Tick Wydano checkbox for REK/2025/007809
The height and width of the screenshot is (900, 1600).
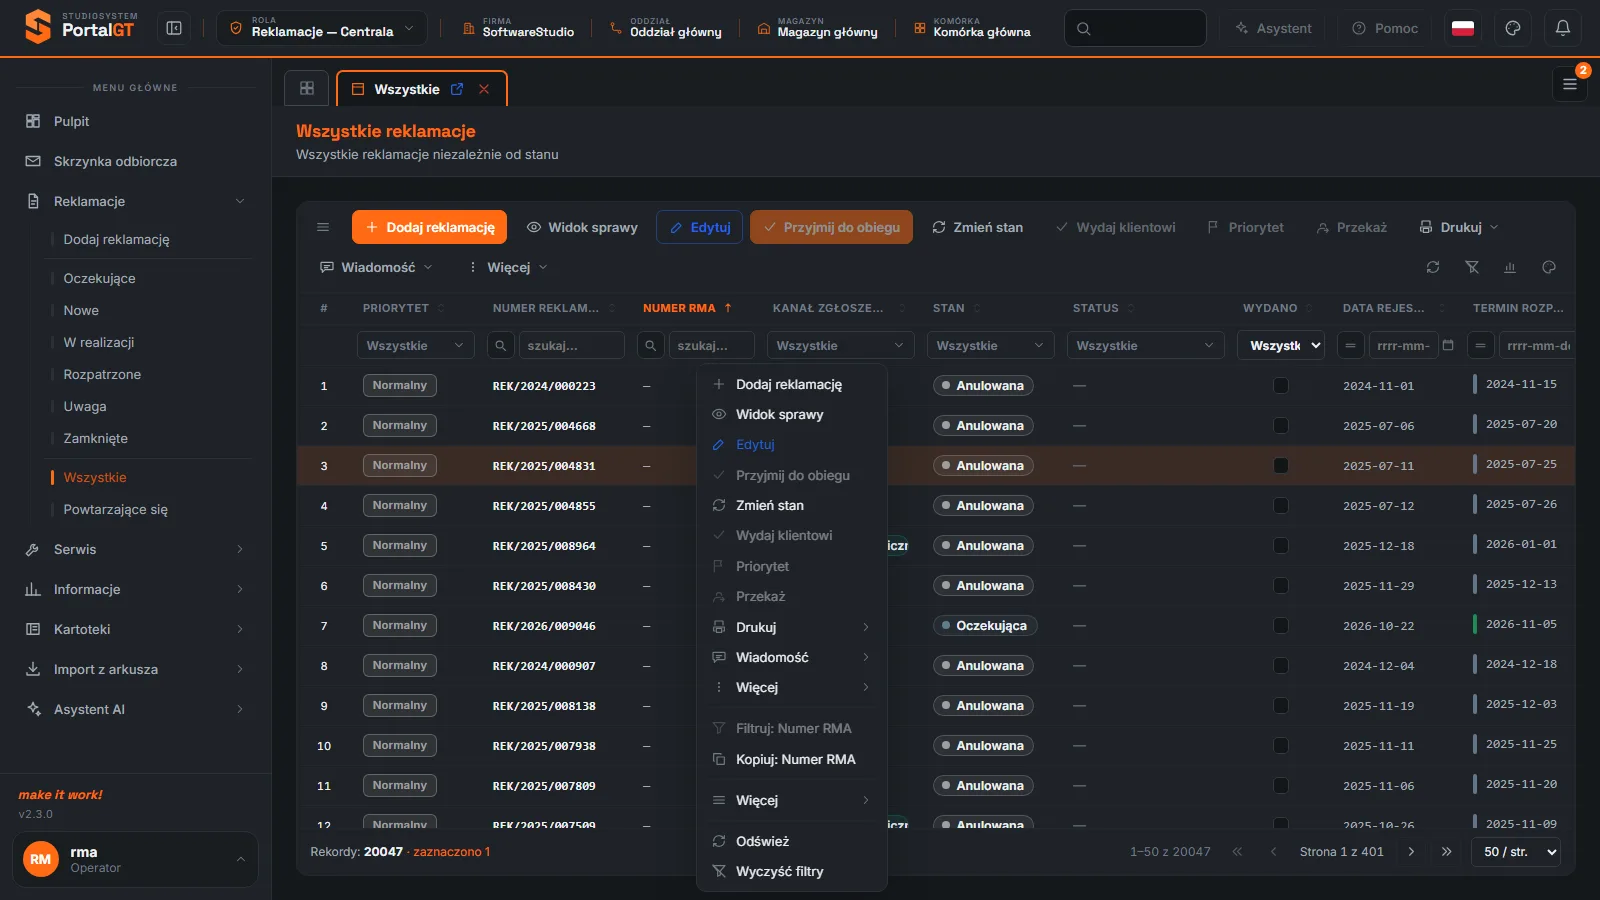(1281, 786)
